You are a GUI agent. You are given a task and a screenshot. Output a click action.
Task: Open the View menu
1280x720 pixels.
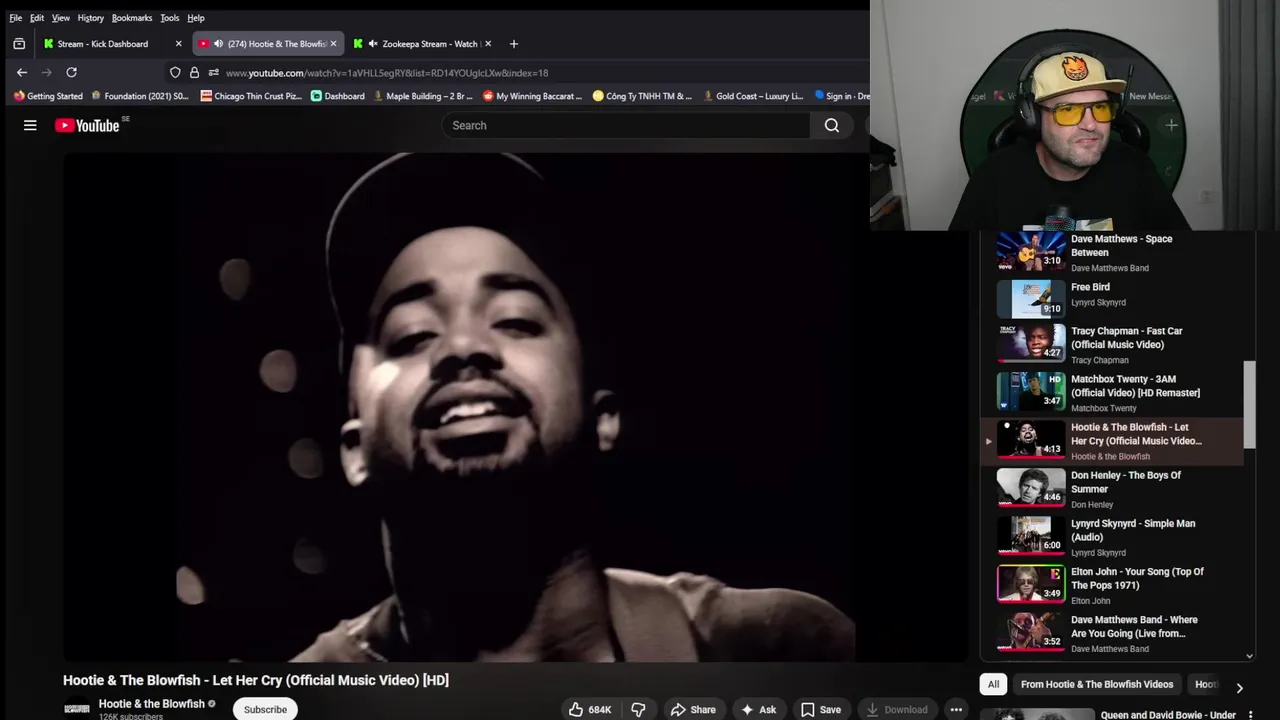coord(61,18)
